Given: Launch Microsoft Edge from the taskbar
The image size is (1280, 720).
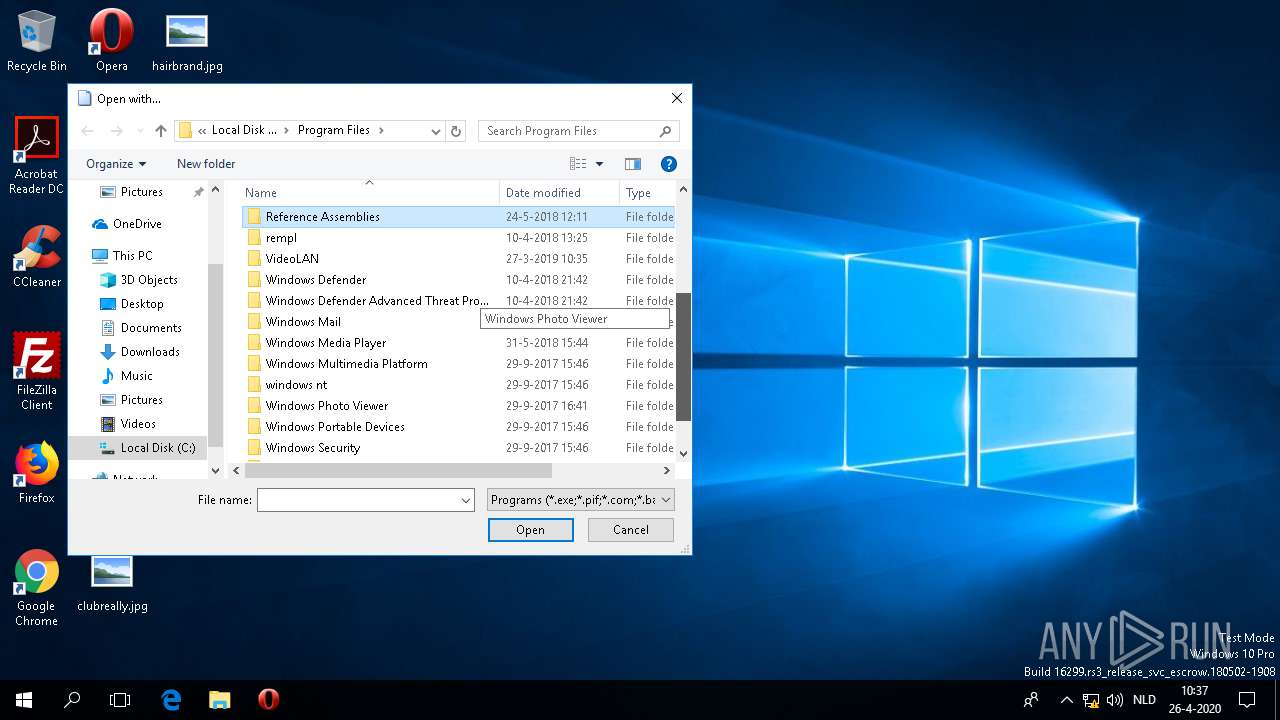Looking at the screenshot, I should (171, 700).
